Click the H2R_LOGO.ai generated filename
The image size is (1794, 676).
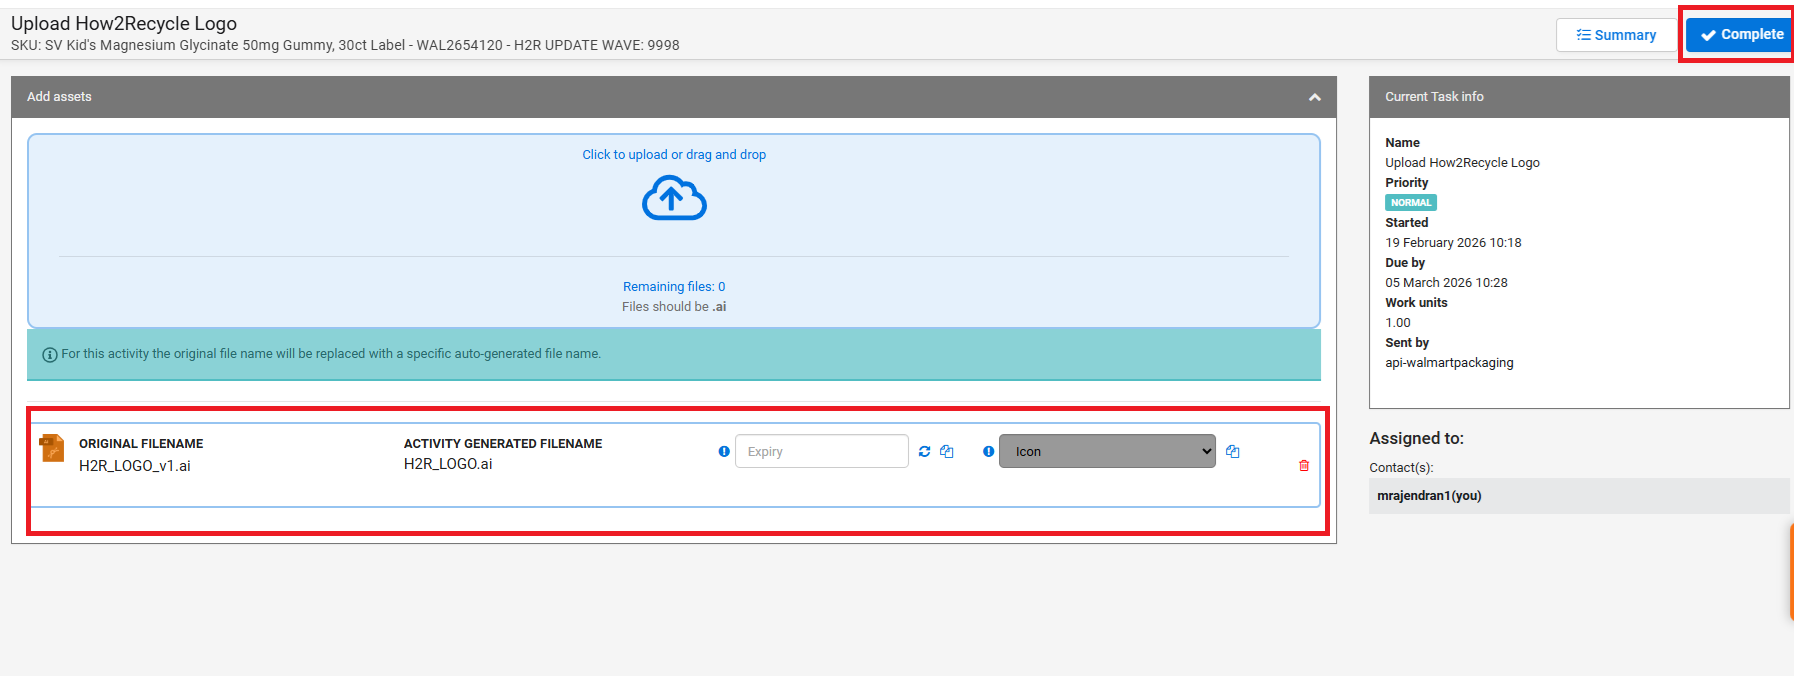pyautogui.click(x=448, y=464)
